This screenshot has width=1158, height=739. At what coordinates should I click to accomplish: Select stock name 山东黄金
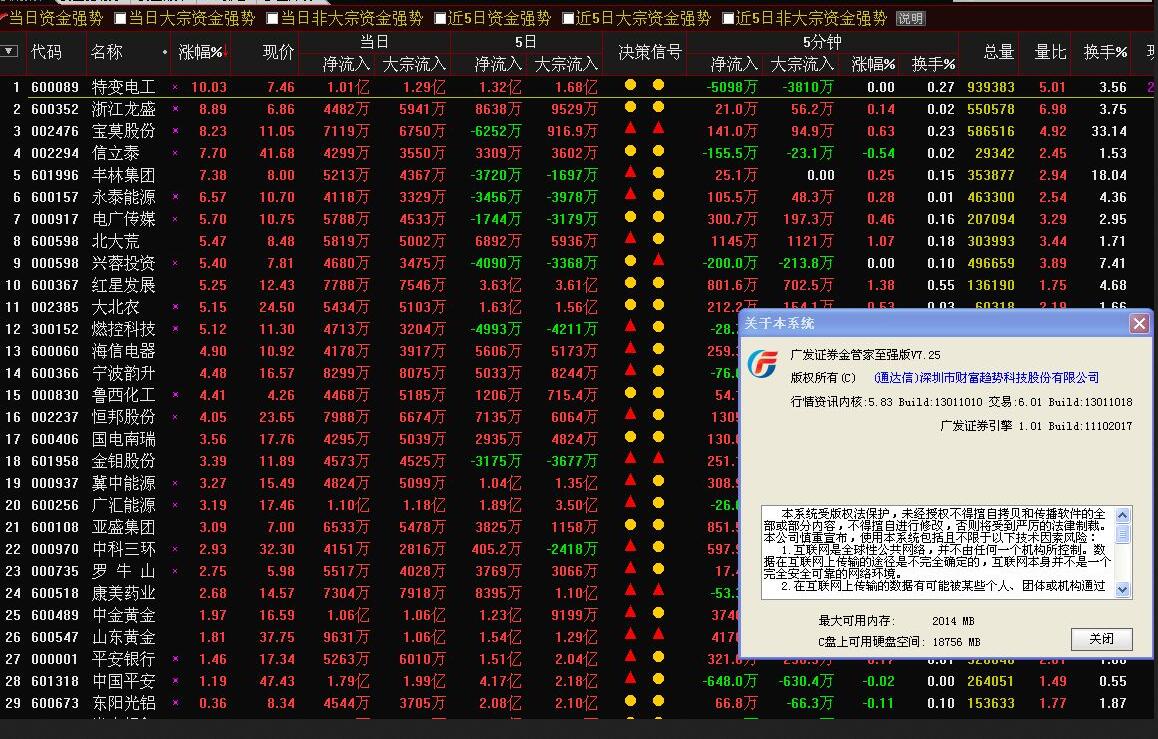point(123,637)
